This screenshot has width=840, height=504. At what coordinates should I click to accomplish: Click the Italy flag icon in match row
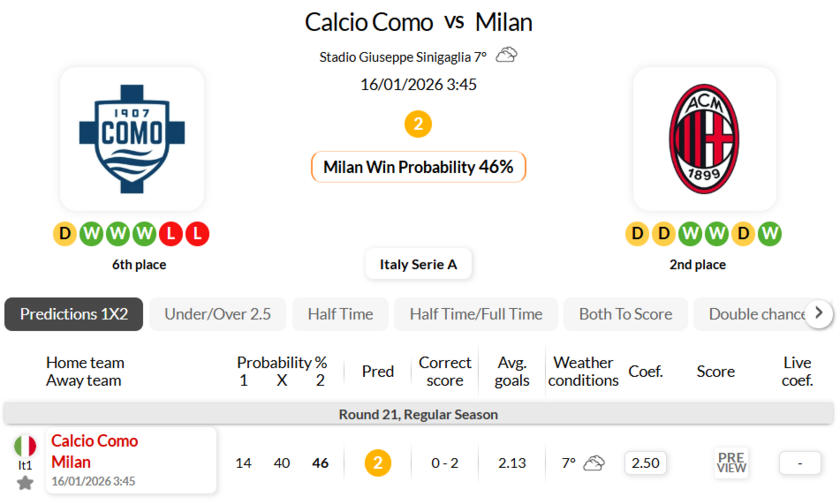(x=25, y=446)
